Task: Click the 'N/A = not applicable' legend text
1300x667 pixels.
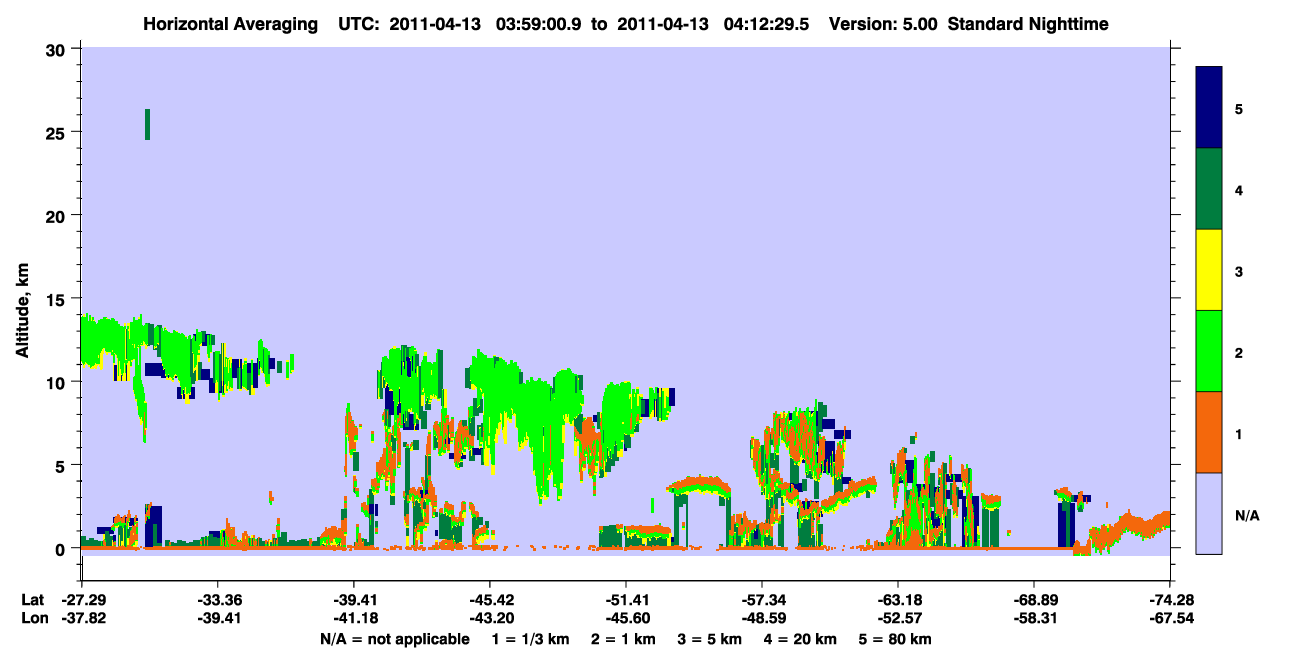Action: click(x=395, y=639)
